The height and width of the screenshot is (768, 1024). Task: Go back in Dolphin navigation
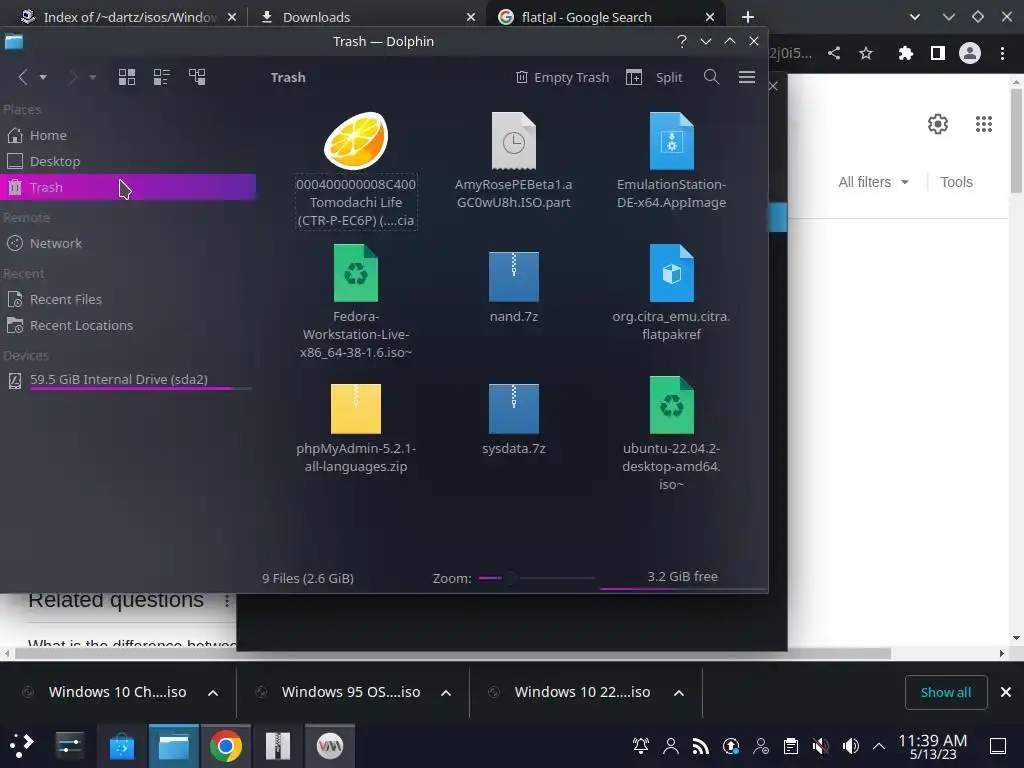click(x=23, y=77)
